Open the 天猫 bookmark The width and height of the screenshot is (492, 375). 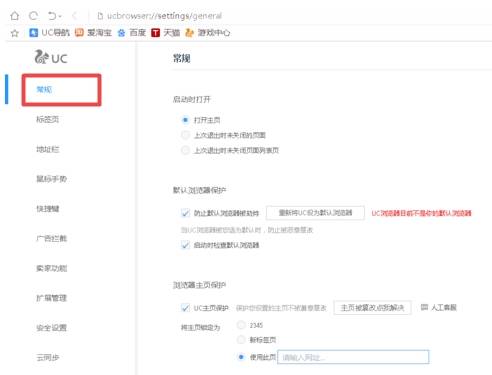point(166,33)
